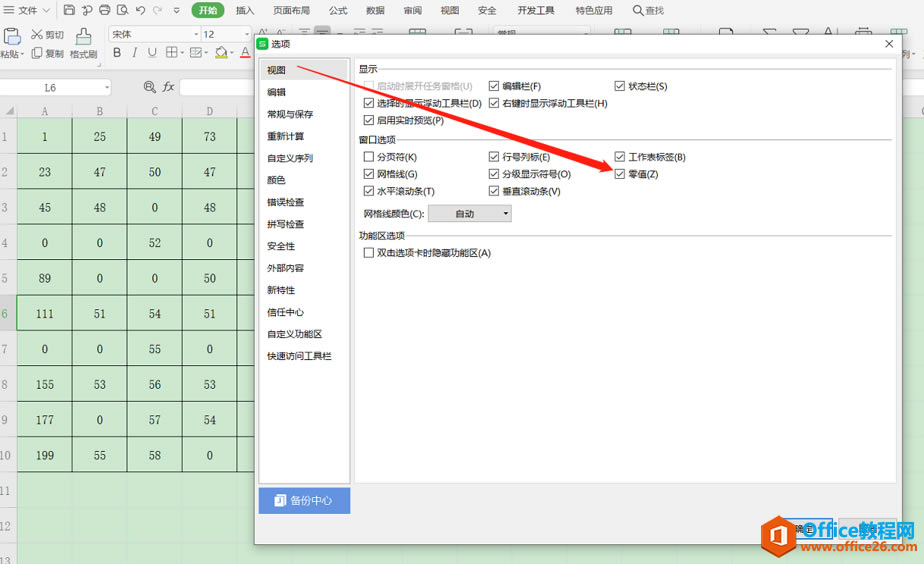Viewport: 924px width, 564px height.
Task: Uncheck the 零值(Z) zero values checkbox
Action: pos(619,174)
